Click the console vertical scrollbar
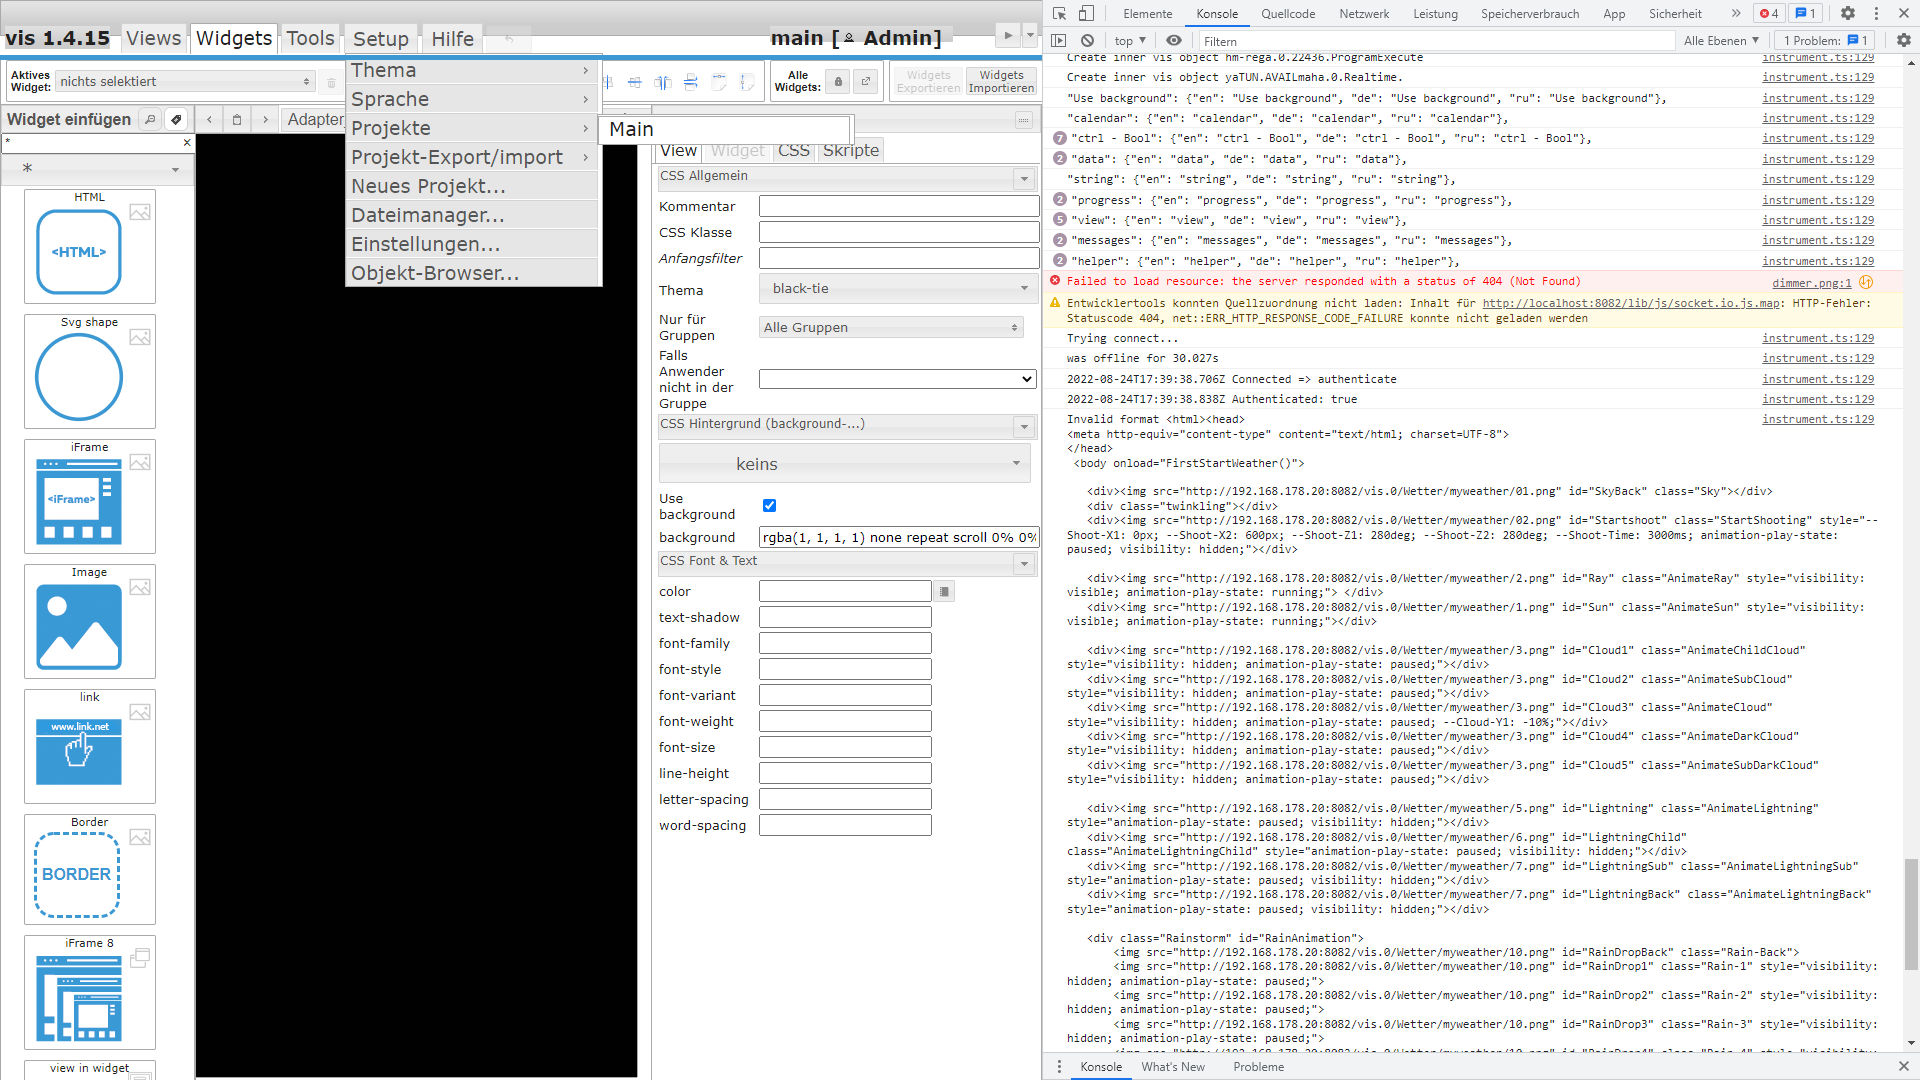Viewport: 1920px width, 1080px height. (x=1911, y=913)
